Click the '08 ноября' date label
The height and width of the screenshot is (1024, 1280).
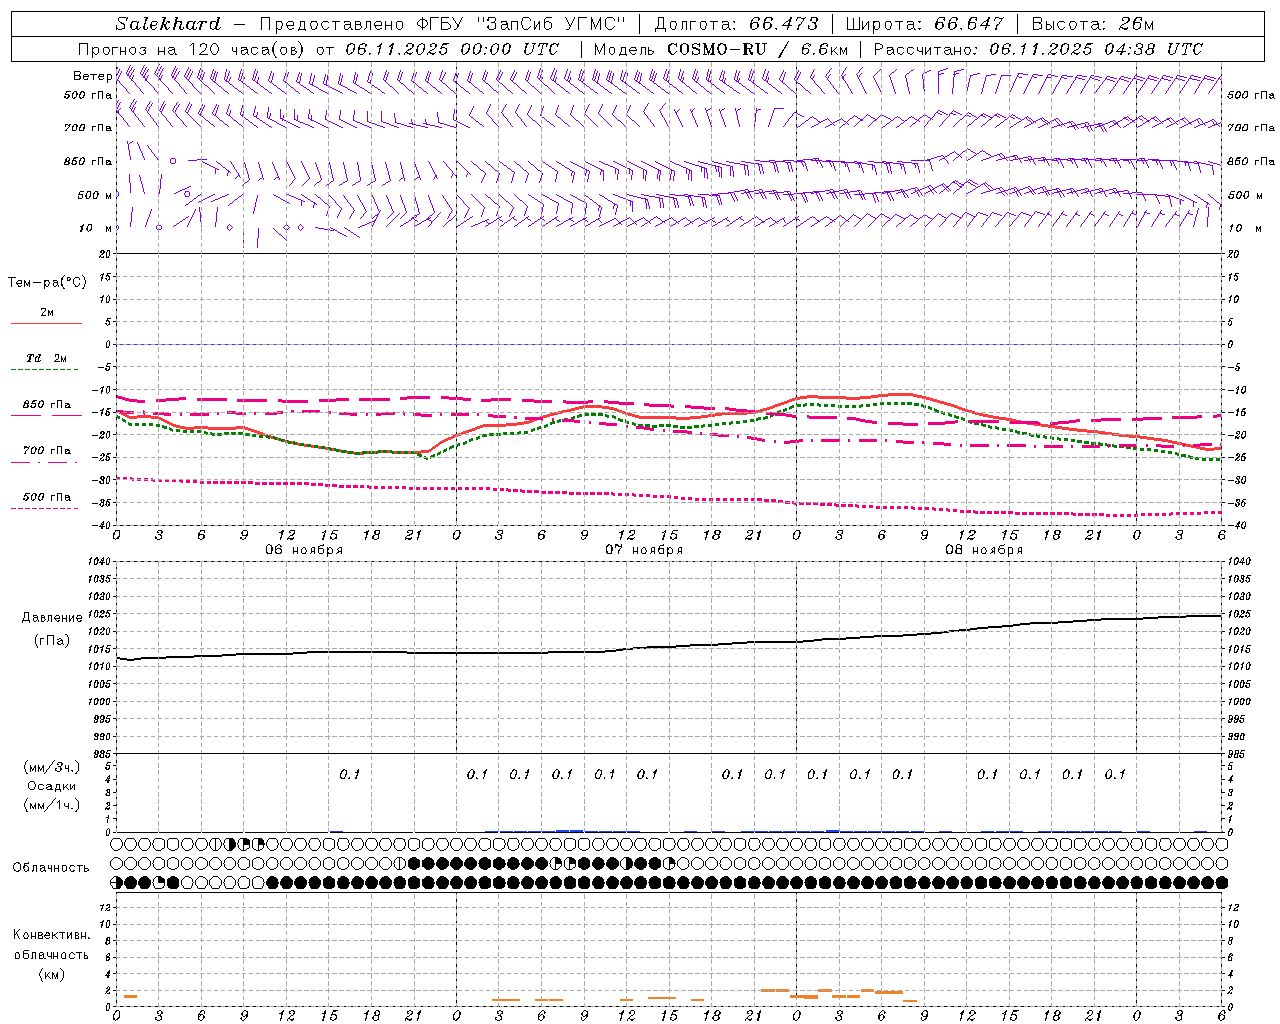click(x=984, y=550)
